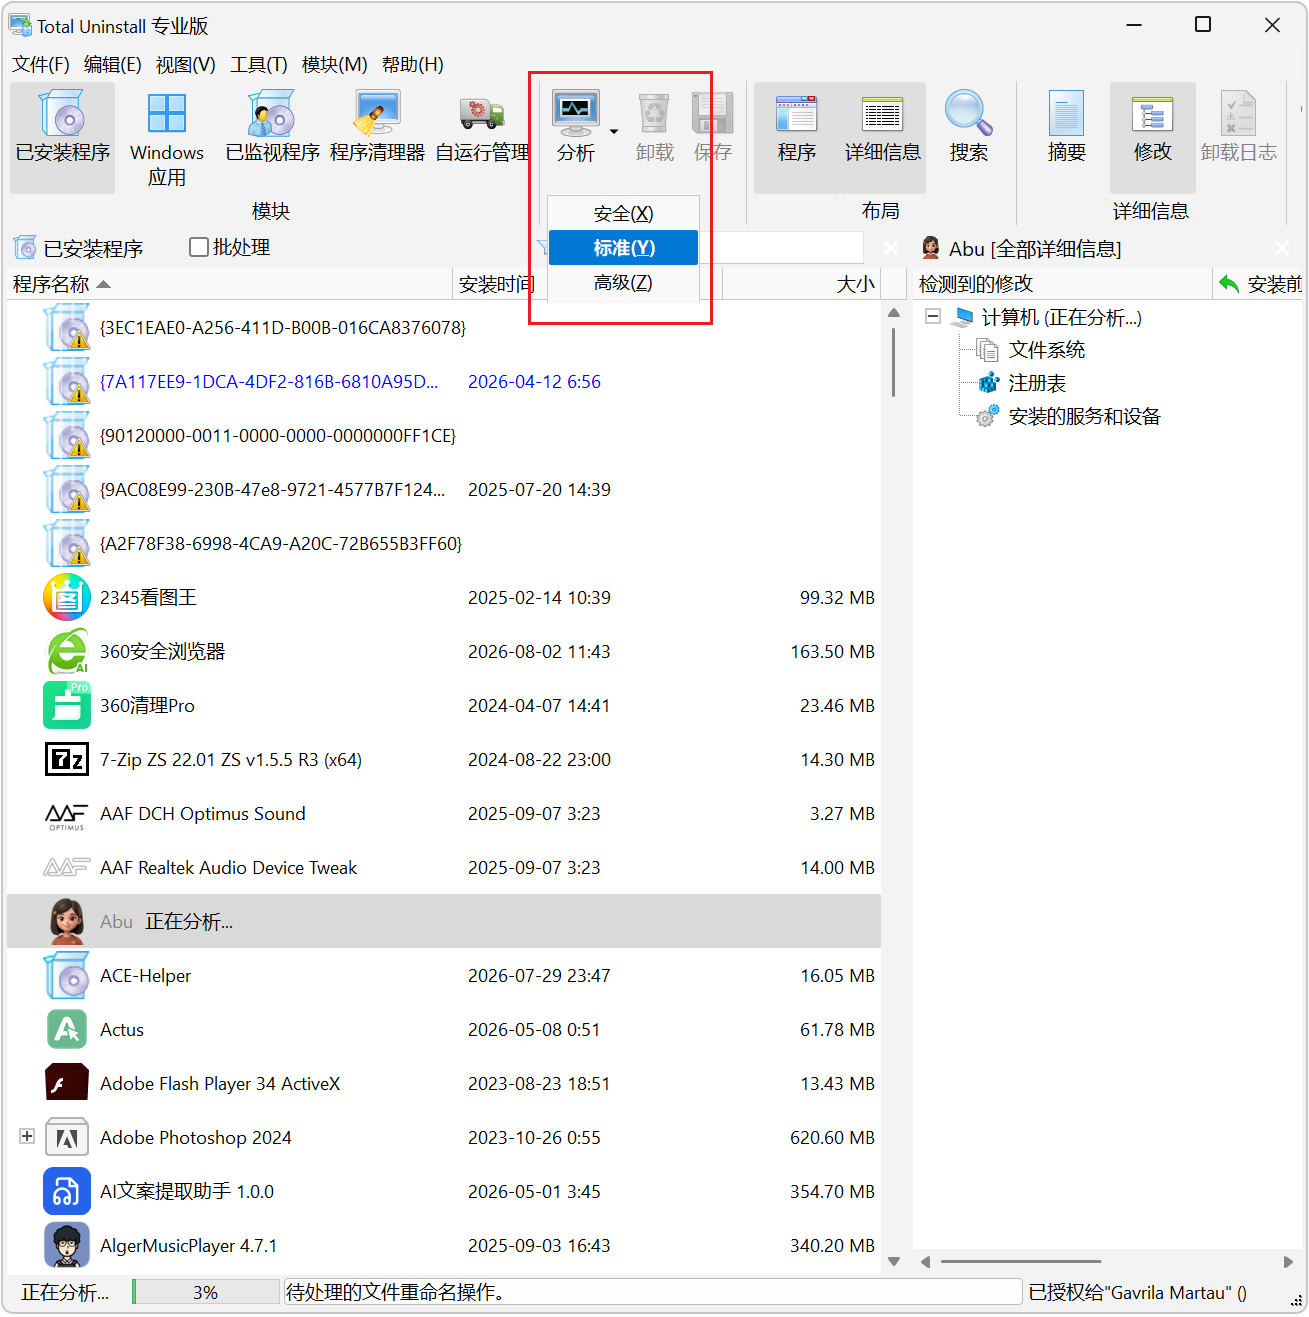Open the 已安装程序 module
This screenshot has width=1309, height=1317.
[63, 137]
